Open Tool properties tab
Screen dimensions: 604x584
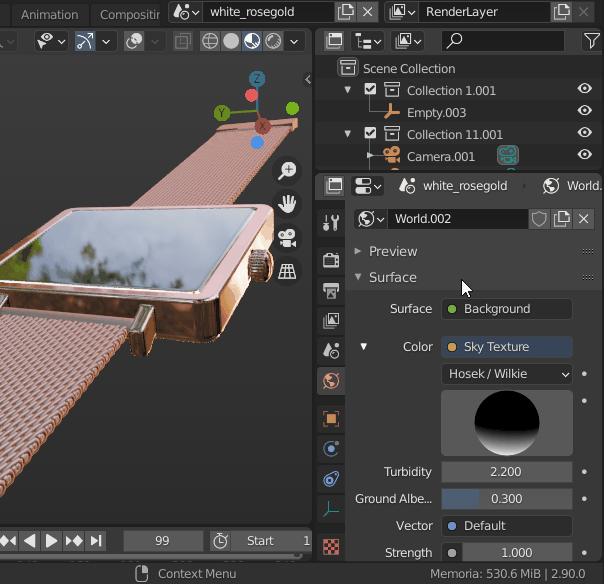[331, 223]
